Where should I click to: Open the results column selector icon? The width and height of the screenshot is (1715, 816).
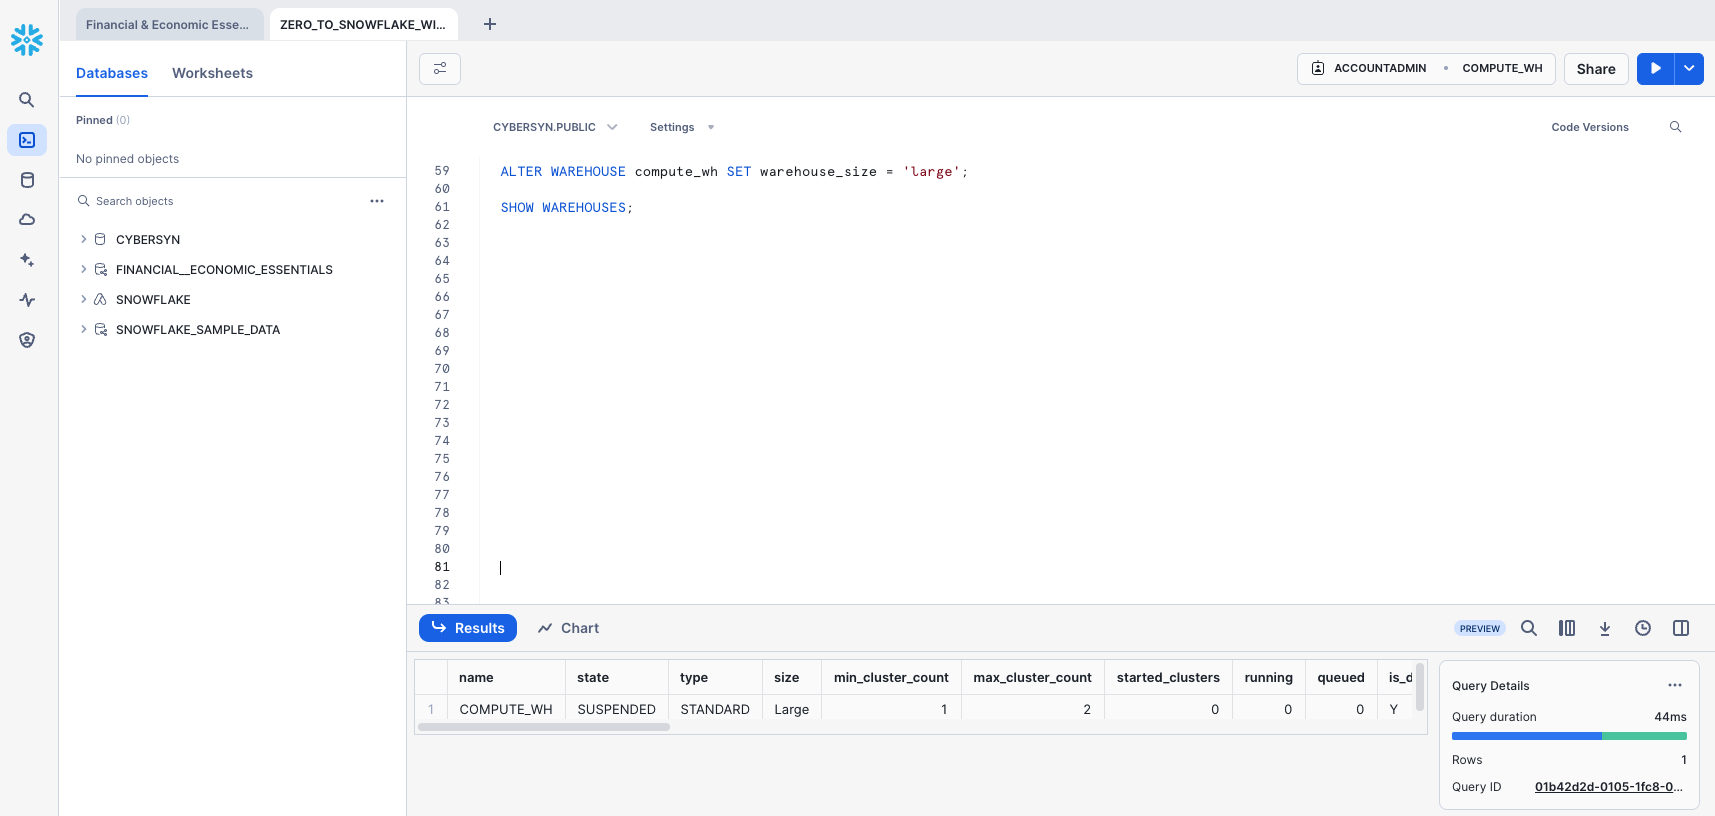(x=1567, y=628)
